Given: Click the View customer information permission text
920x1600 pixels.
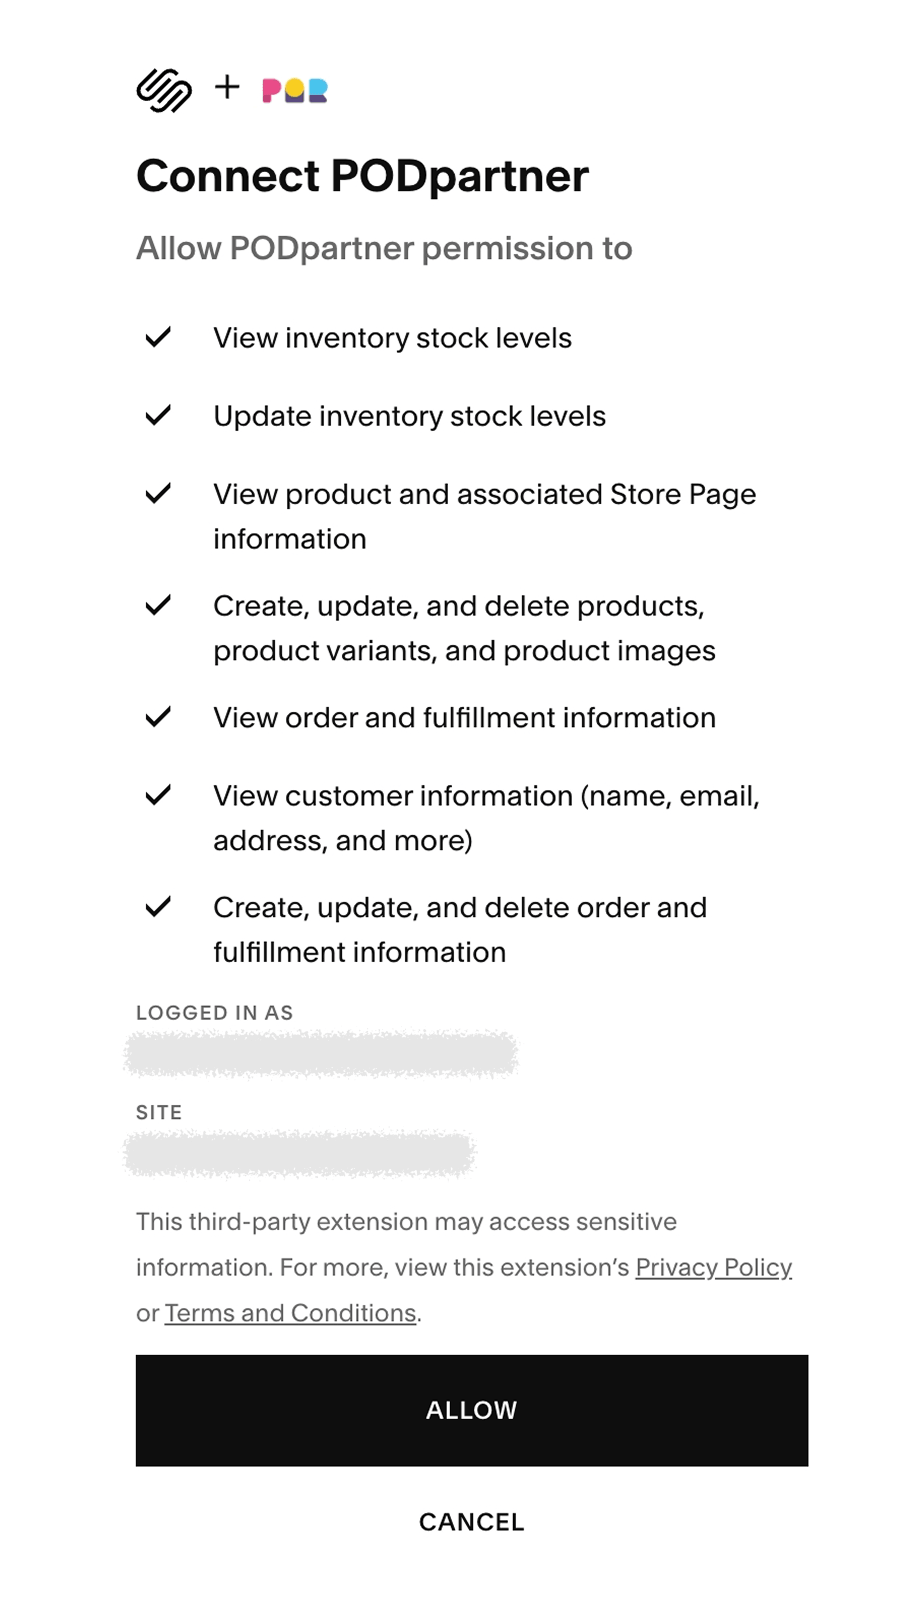Looking at the screenshot, I should point(486,817).
